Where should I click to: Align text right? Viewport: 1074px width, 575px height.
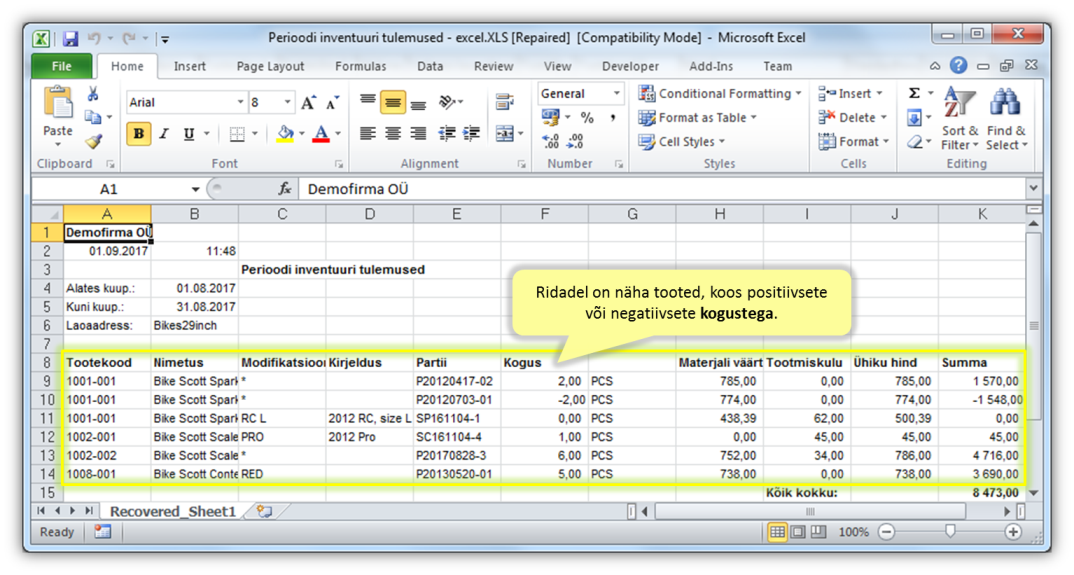point(419,134)
